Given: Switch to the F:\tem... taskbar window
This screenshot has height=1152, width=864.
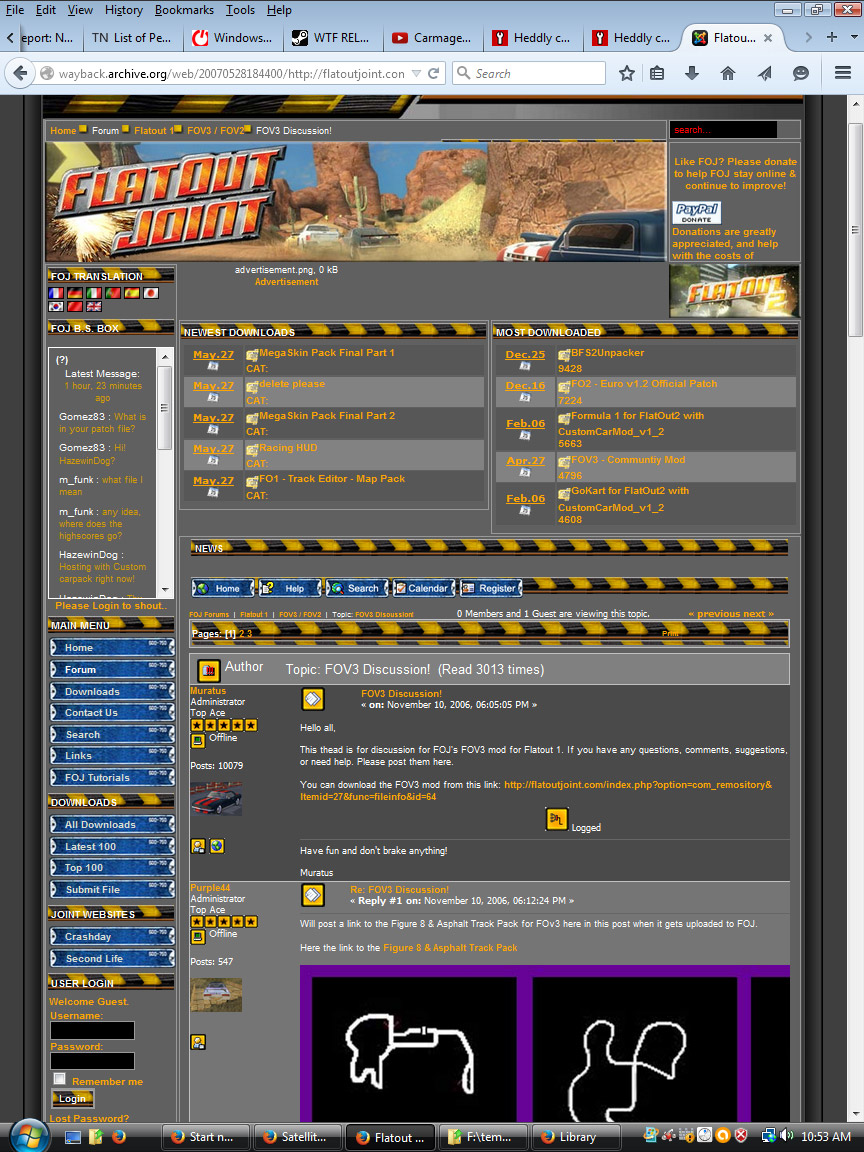Looking at the screenshot, I should (x=484, y=1137).
